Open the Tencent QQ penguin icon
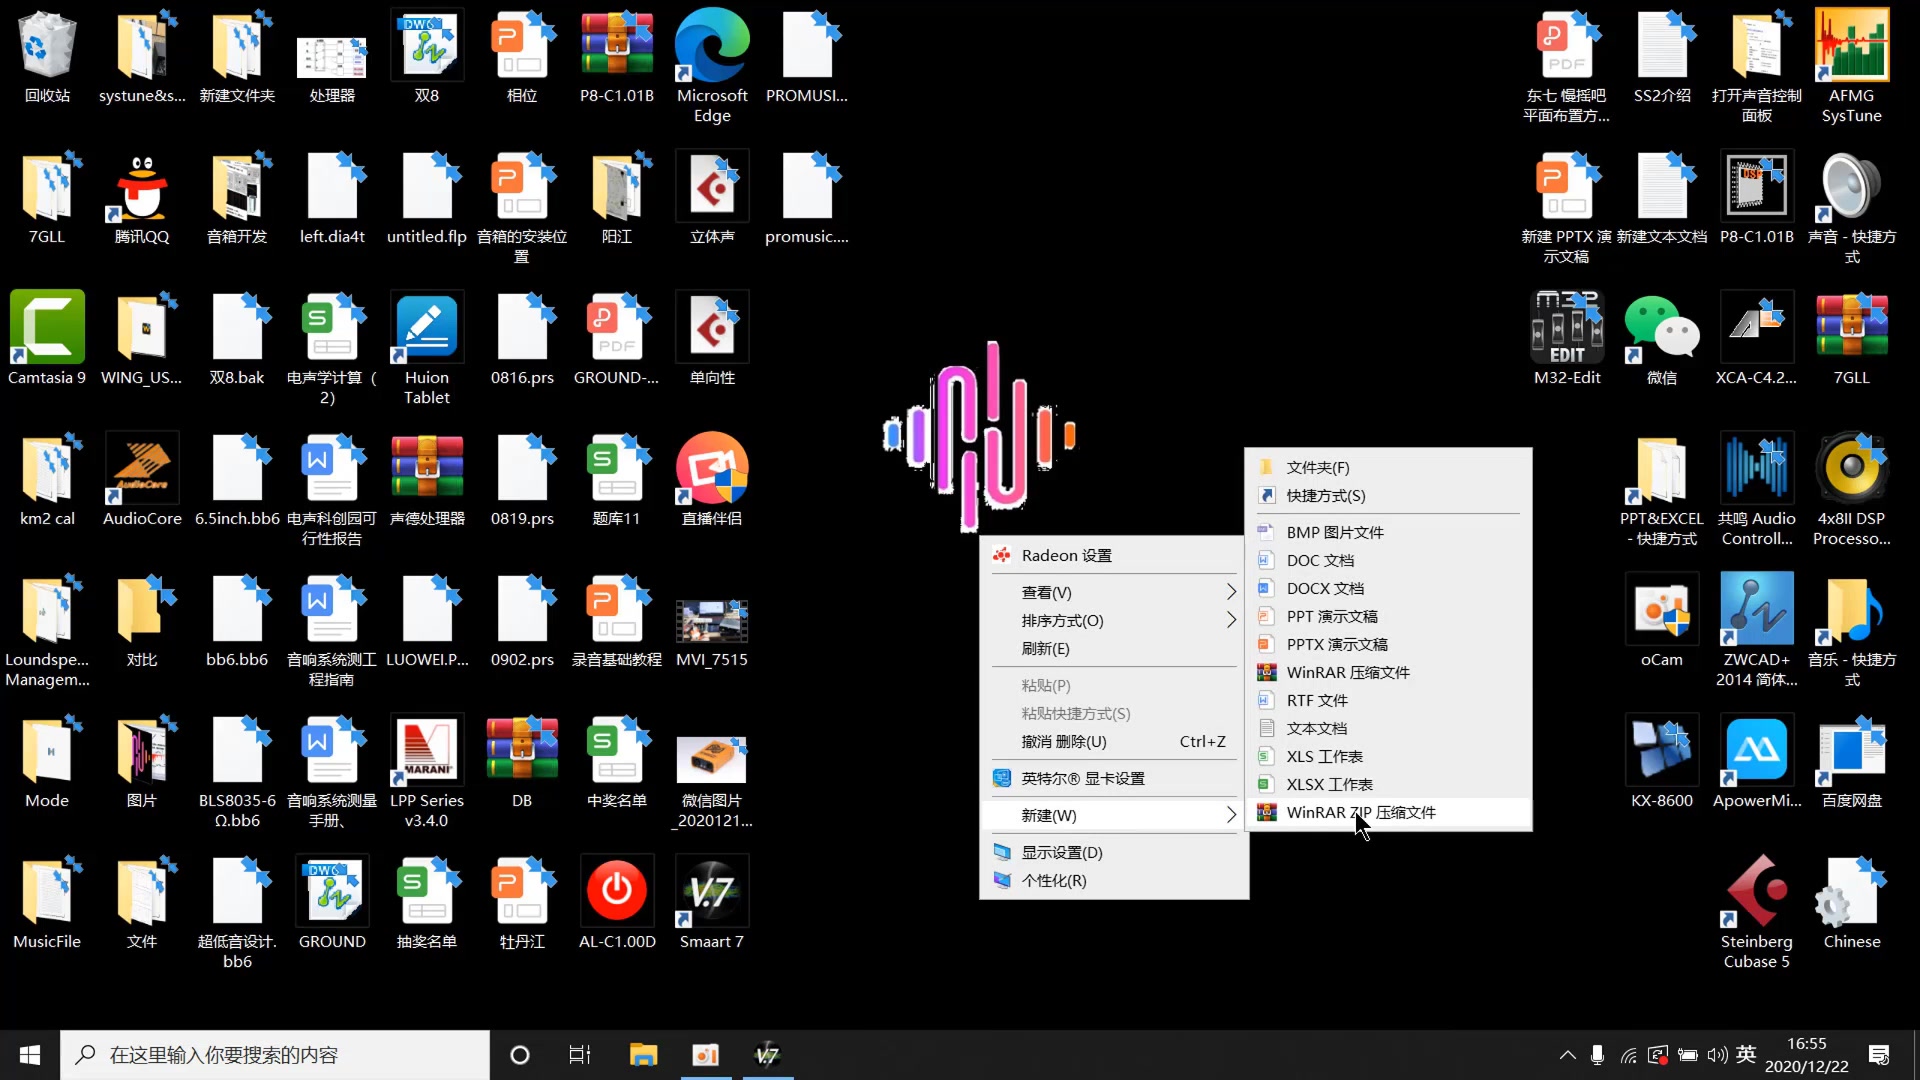Screen dimensions: 1920x1080 click(x=141, y=187)
